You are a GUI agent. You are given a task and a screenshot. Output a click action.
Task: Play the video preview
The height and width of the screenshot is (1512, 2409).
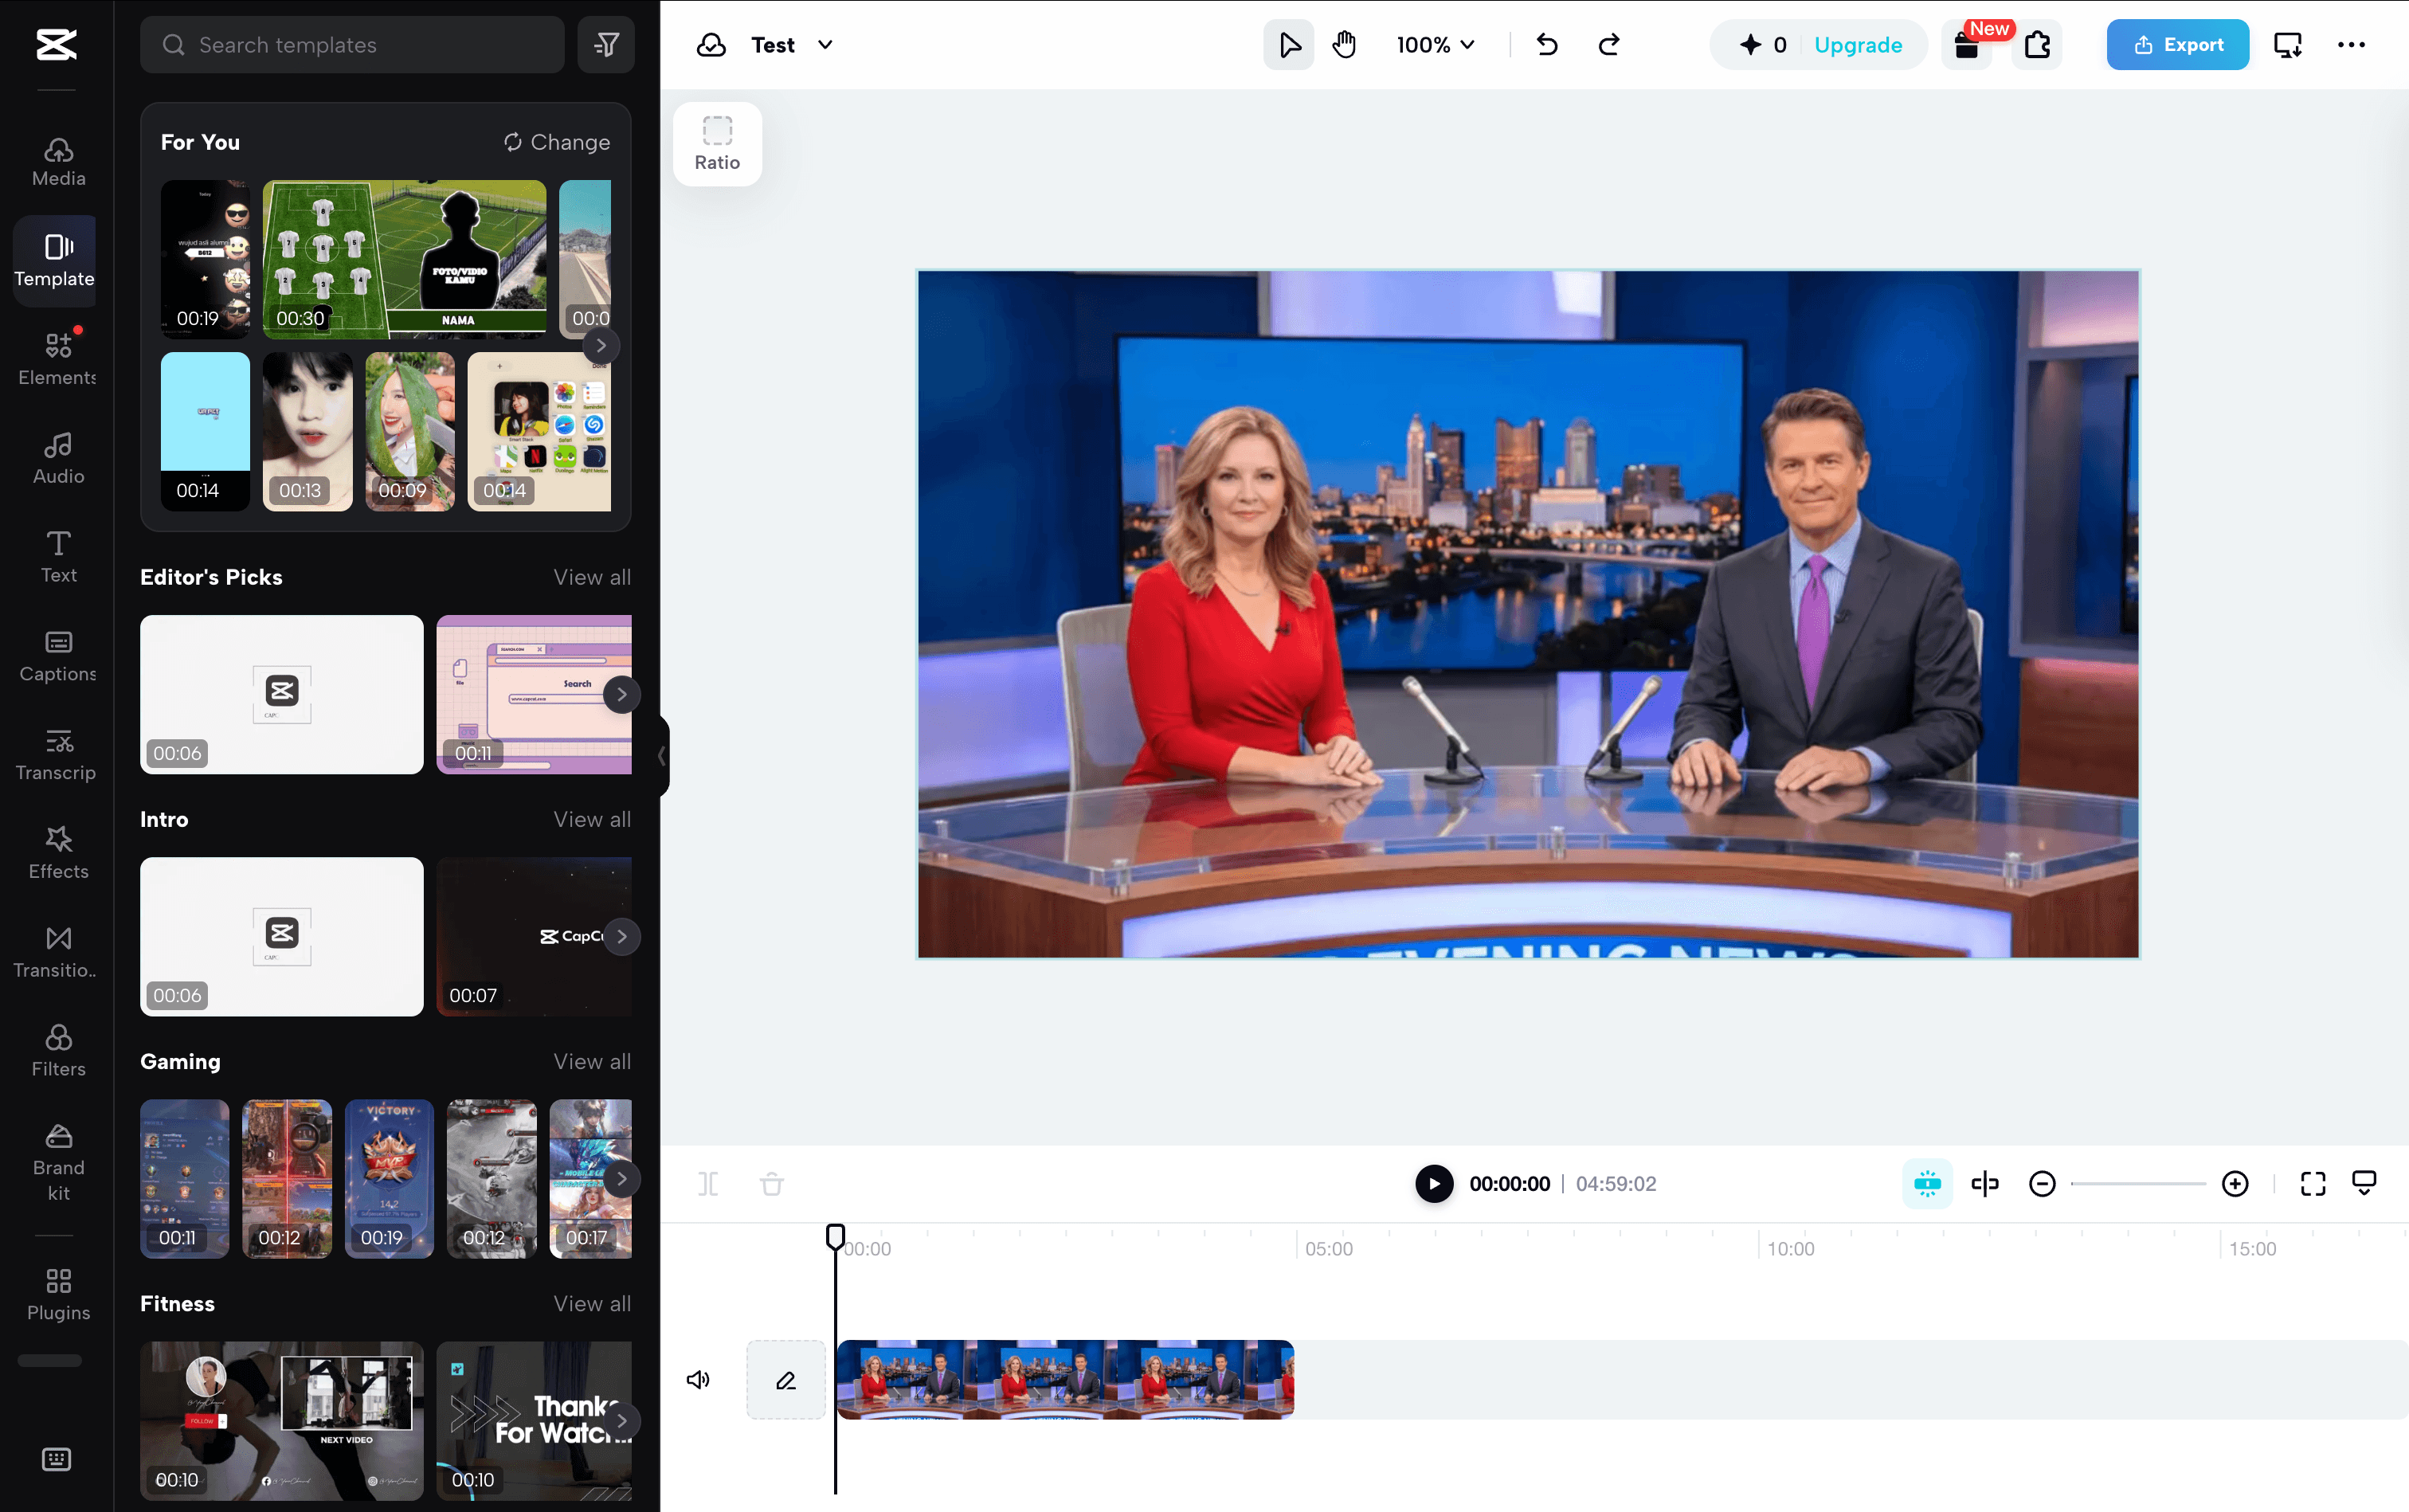1433,1184
